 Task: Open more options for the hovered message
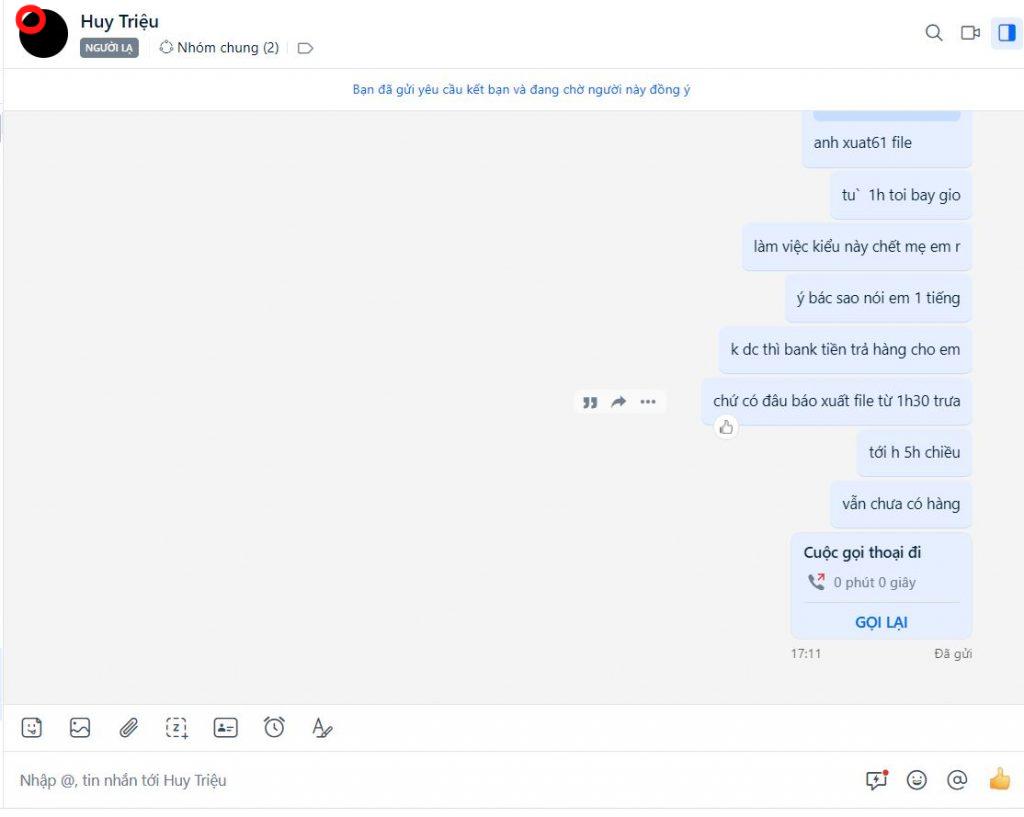[647, 402]
